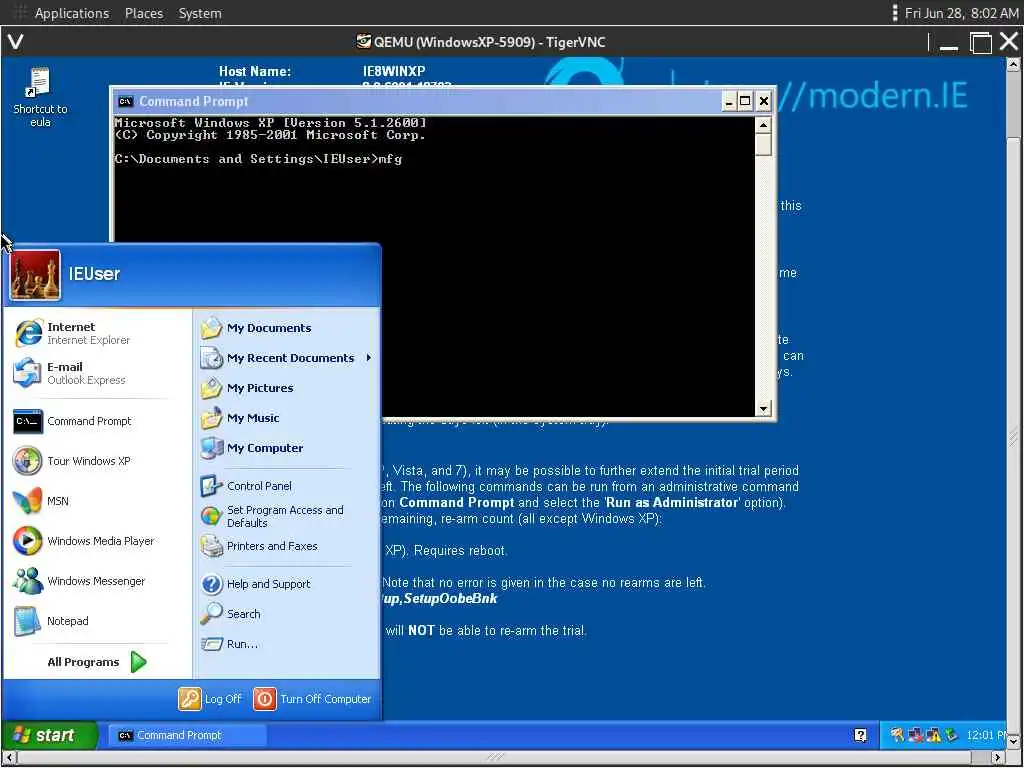The width and height of the screenshot is (1024, 768).
Task: Open Command Prompt from Start menu list
Action: pos(72,421)
